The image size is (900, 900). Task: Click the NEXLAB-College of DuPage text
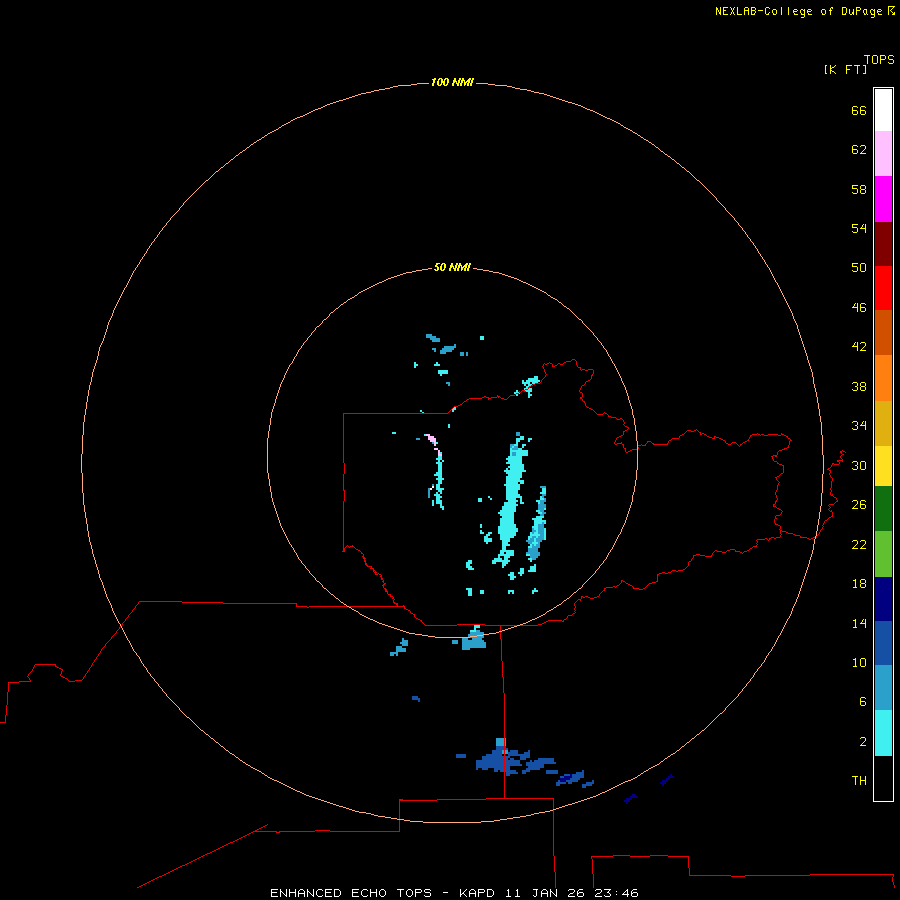(798, 11)
